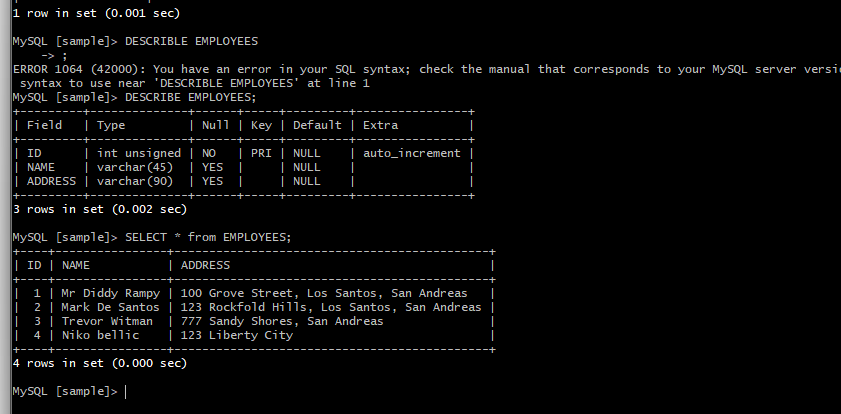The height and width of the screenshot is (414, 841).
Task: Click the 'Field' column header
Action: 45,125
